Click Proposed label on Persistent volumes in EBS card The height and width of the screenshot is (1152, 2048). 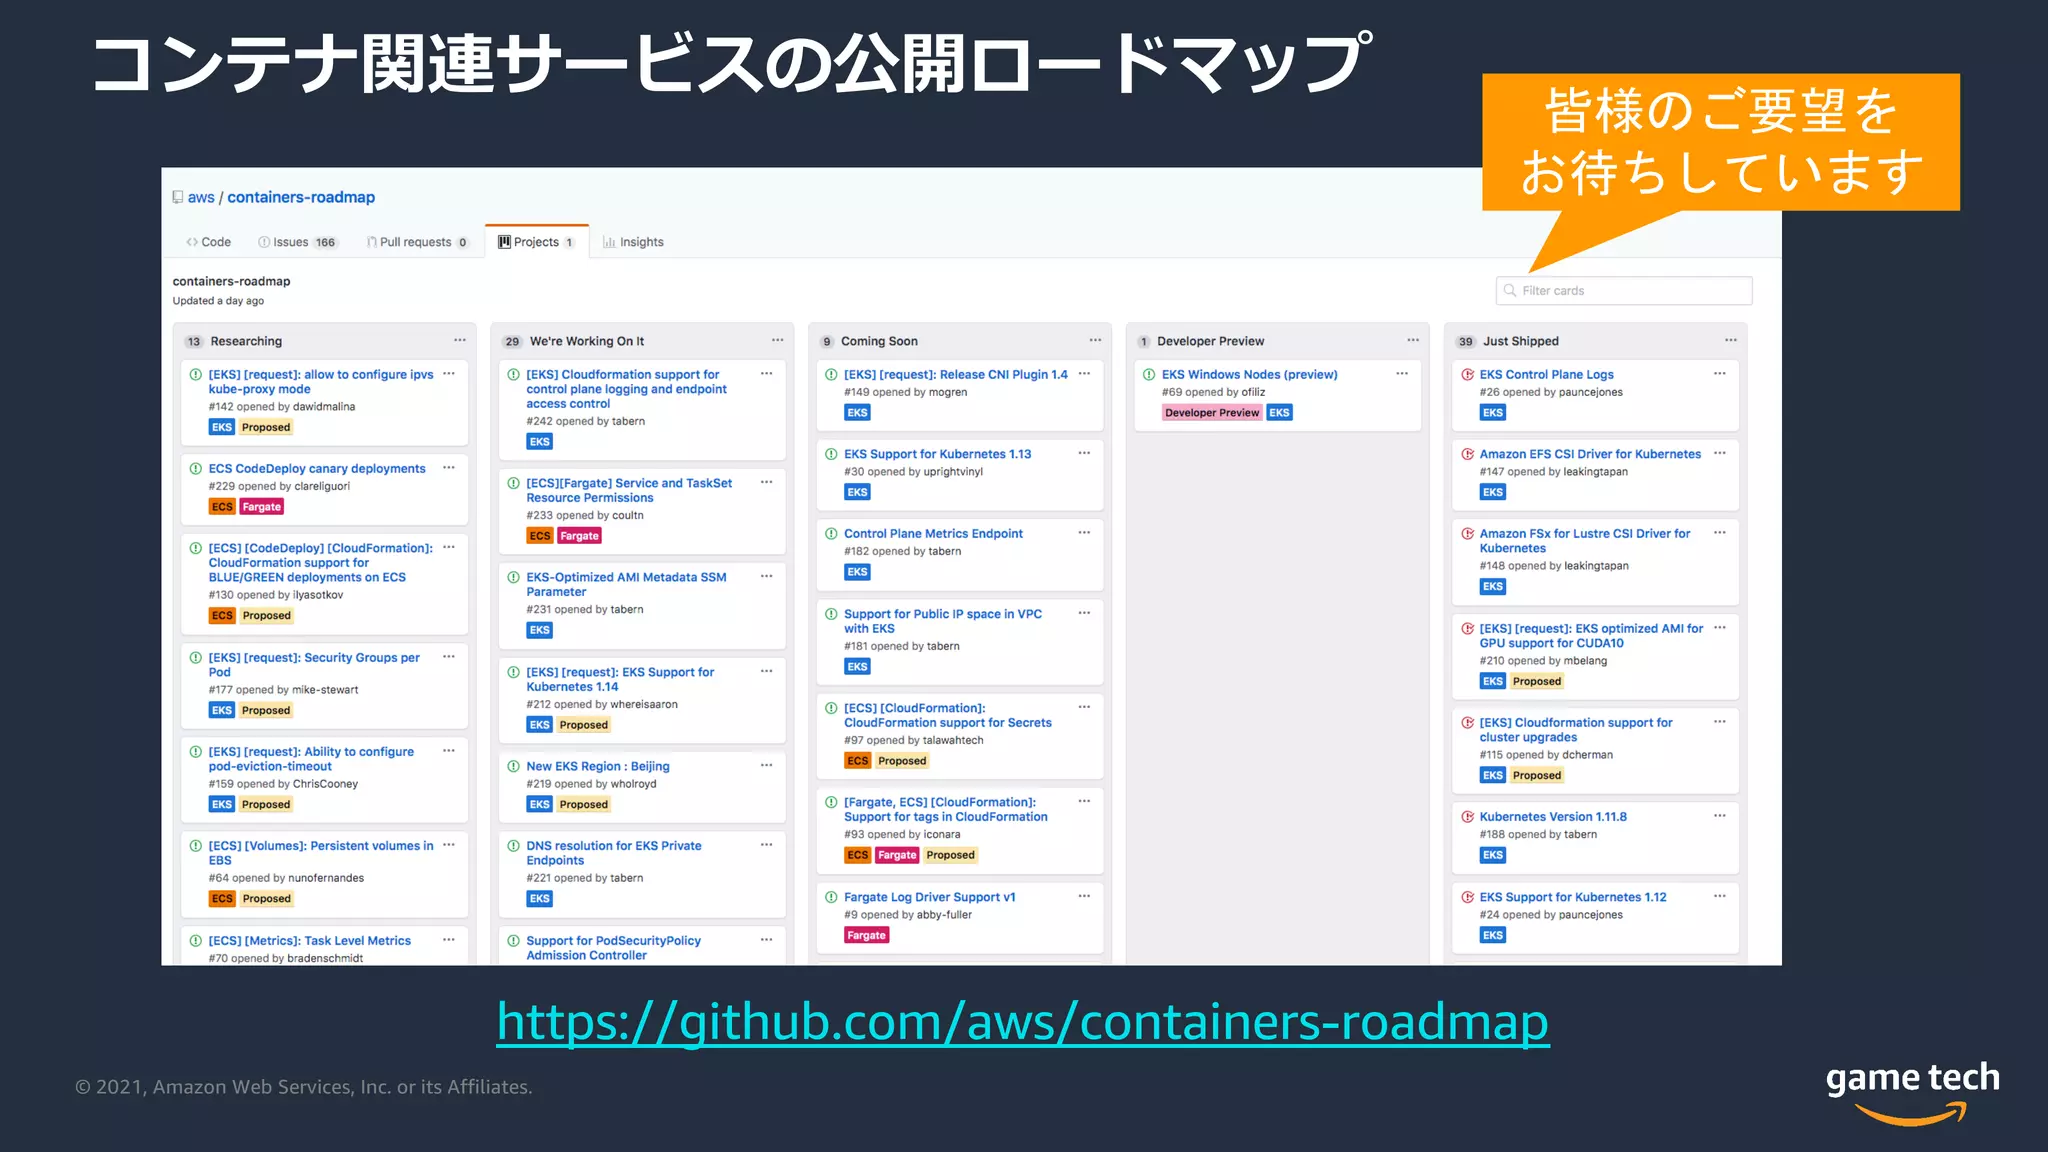pos(266,899)
